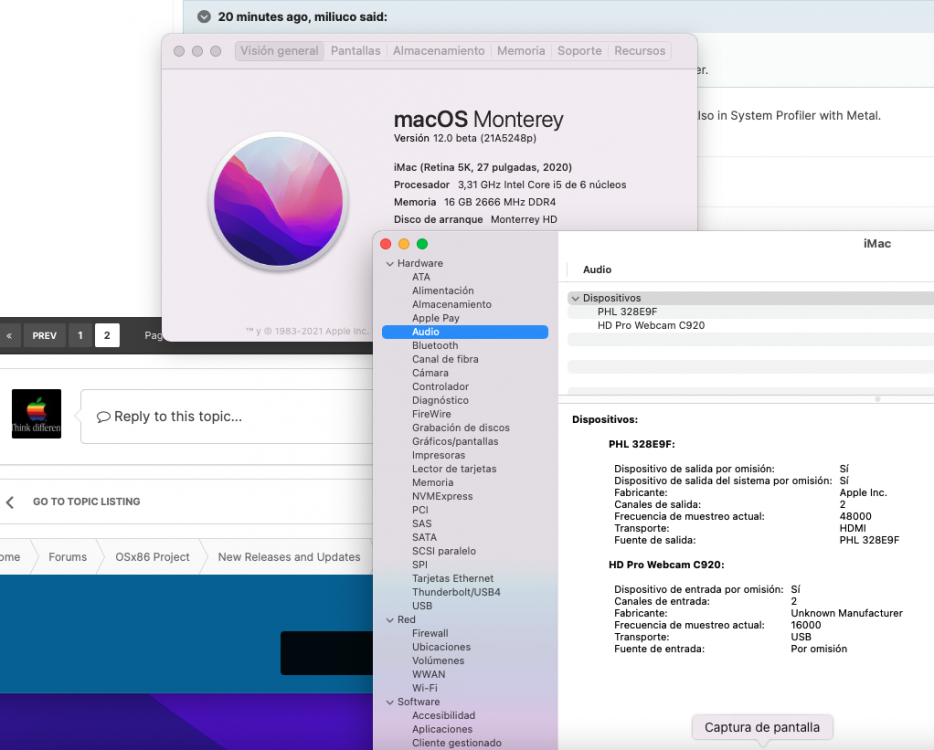Screen dimensions: 934x750
Task: Select Grabación de discos in sidebar
Action: (460, 428)
